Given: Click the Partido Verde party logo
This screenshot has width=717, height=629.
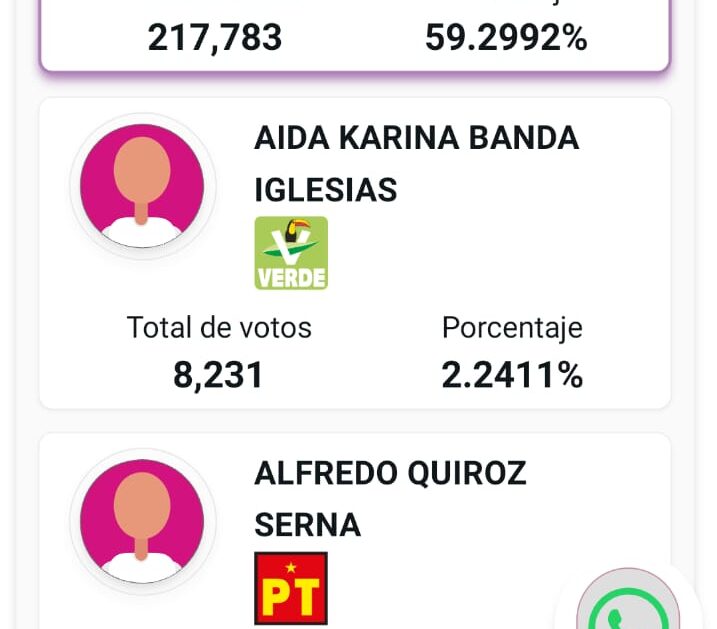Looking at the screenshot, I should coord(291,253).
